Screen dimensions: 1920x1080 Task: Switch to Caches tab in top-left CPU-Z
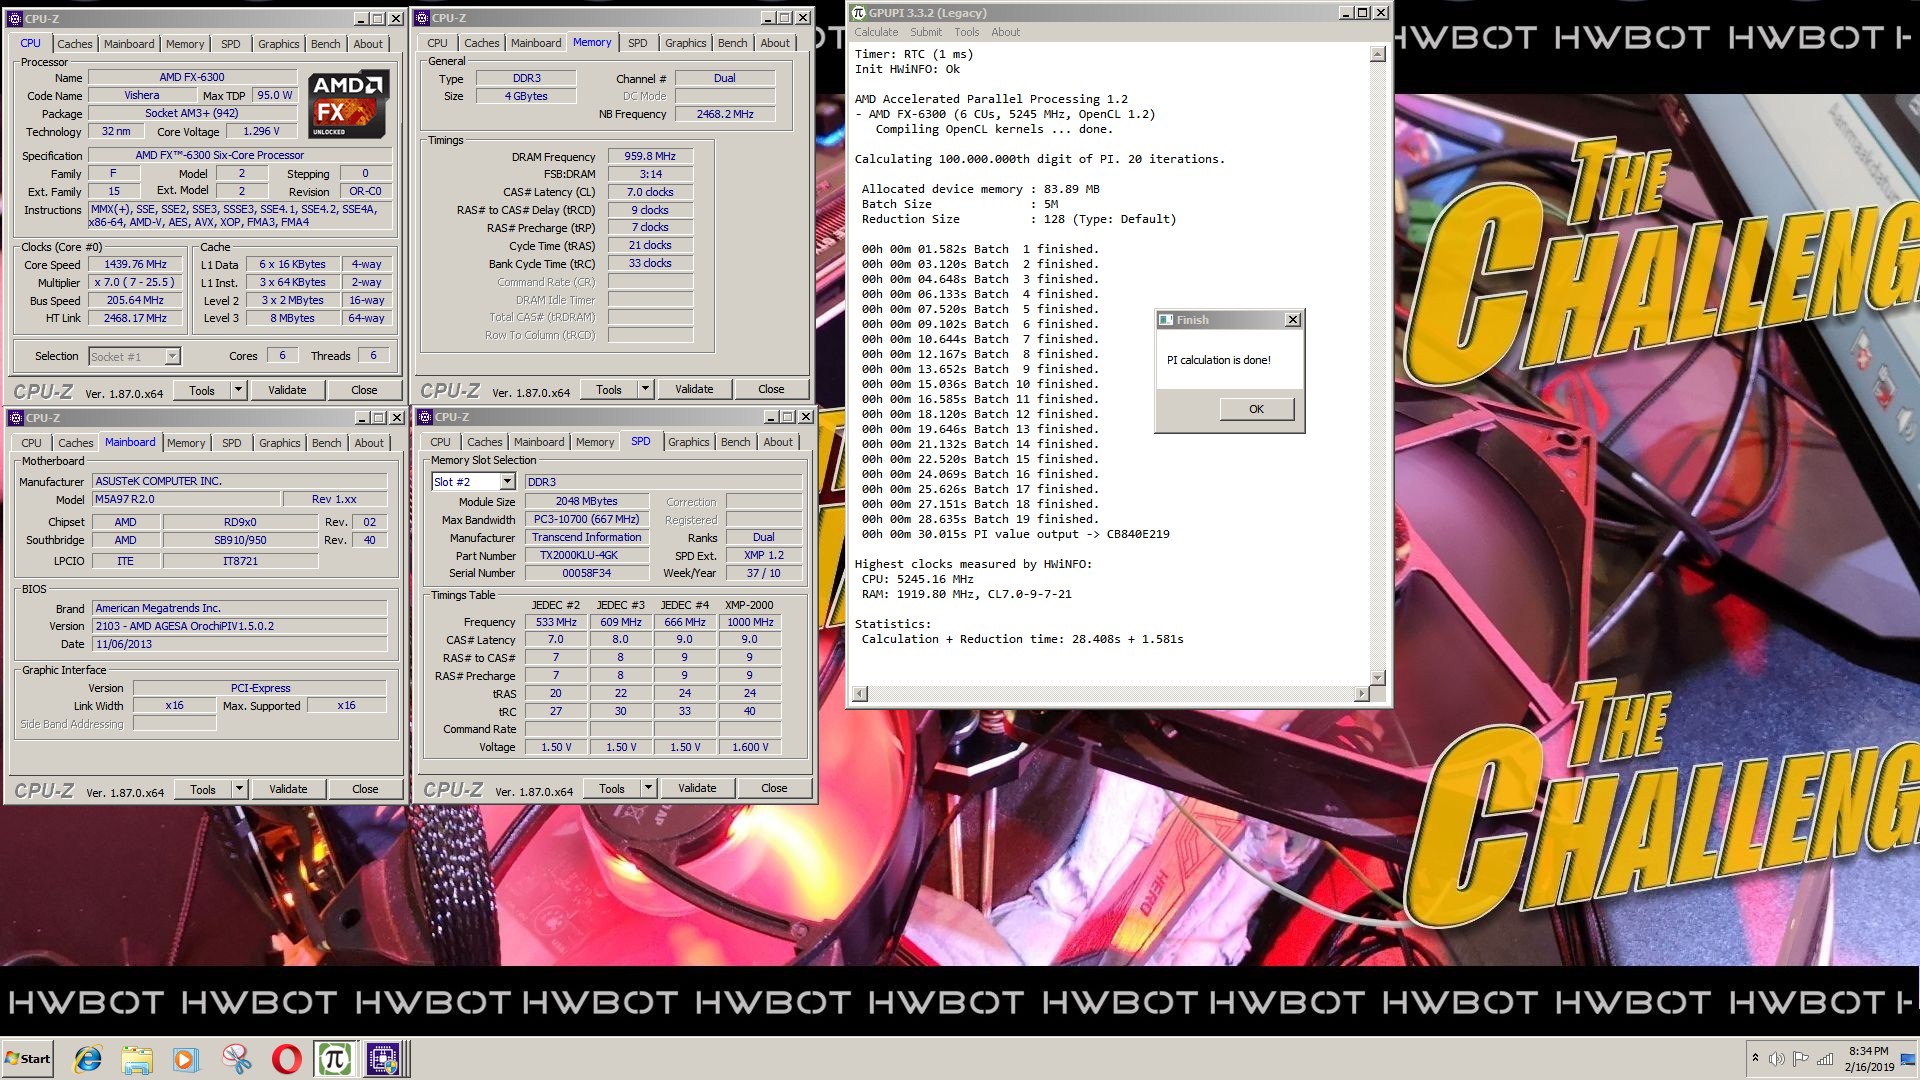[x=75, y=44]
